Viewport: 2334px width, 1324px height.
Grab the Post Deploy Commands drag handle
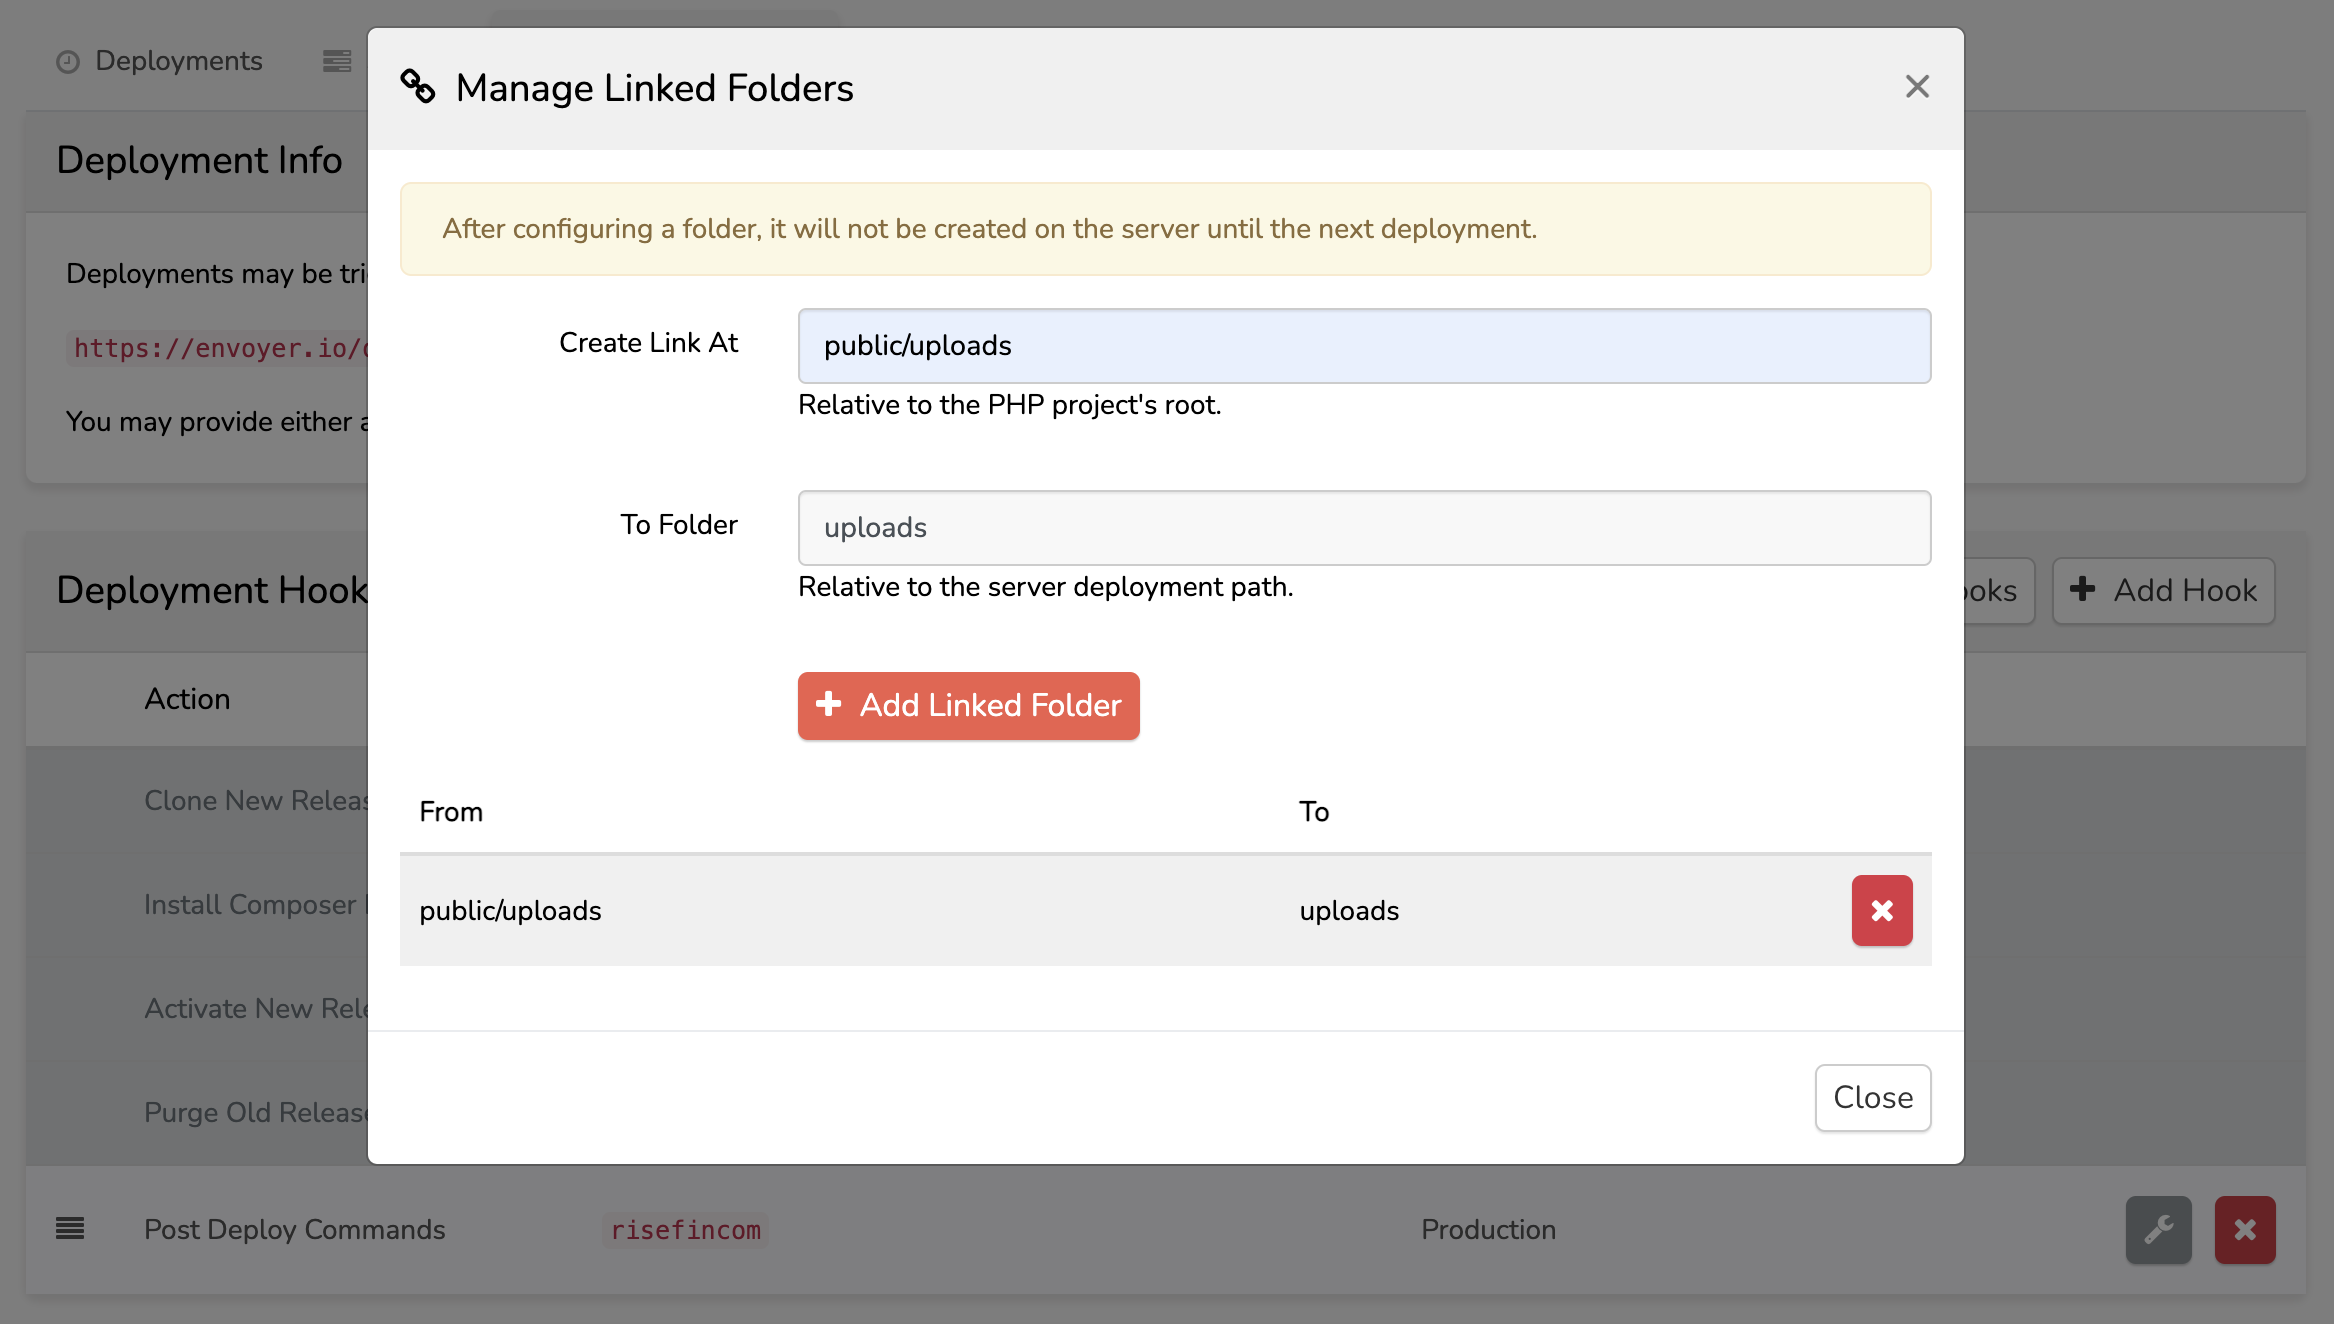pos(70,1228)
